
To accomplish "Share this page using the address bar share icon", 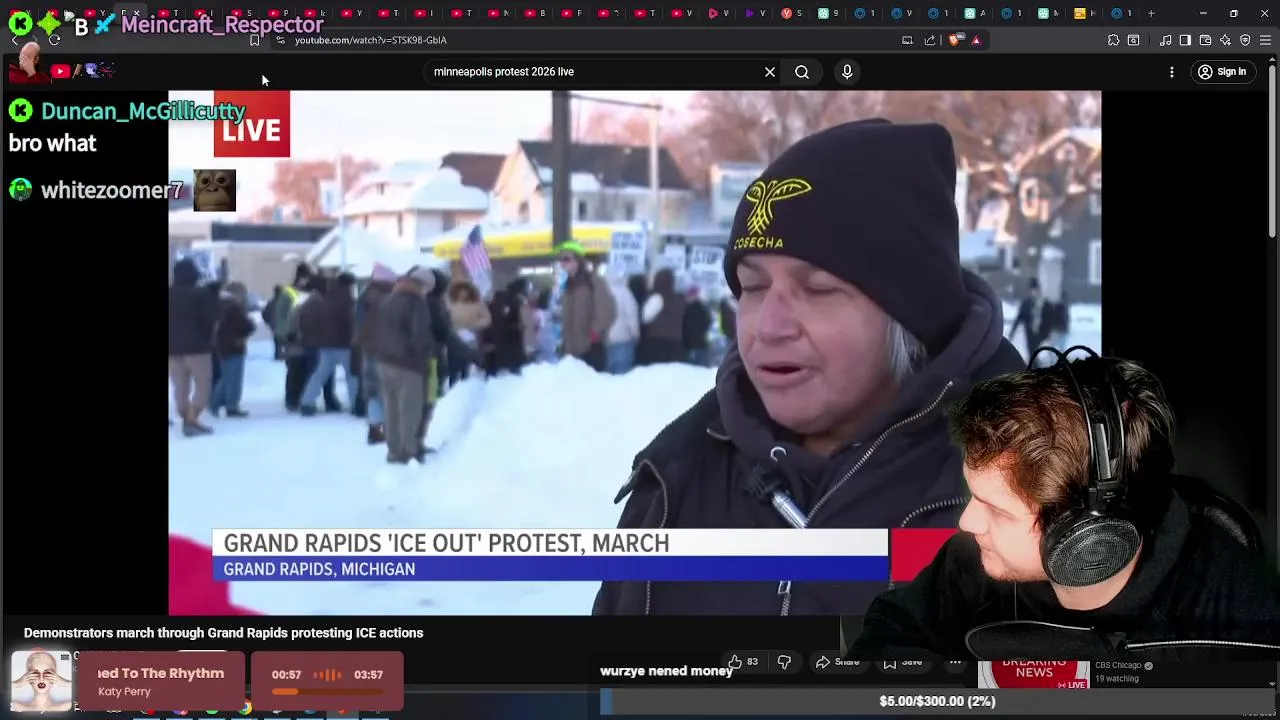I will click(x=930, y=40).
